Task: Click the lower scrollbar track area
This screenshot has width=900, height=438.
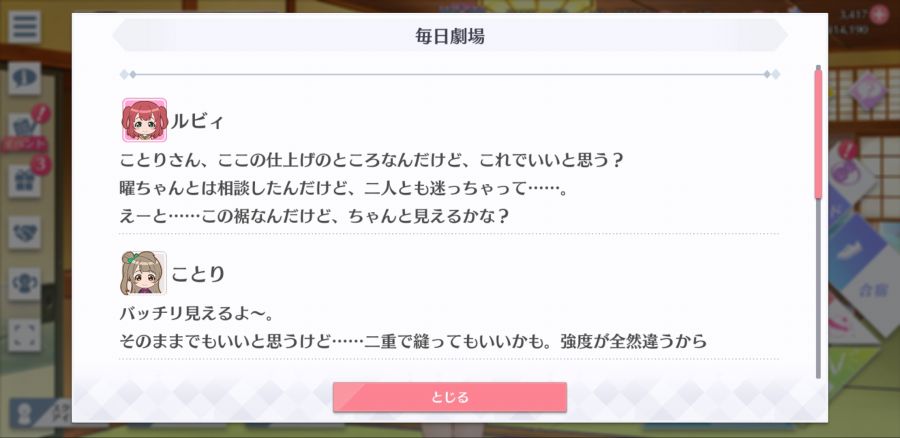Action: (818, 288)
